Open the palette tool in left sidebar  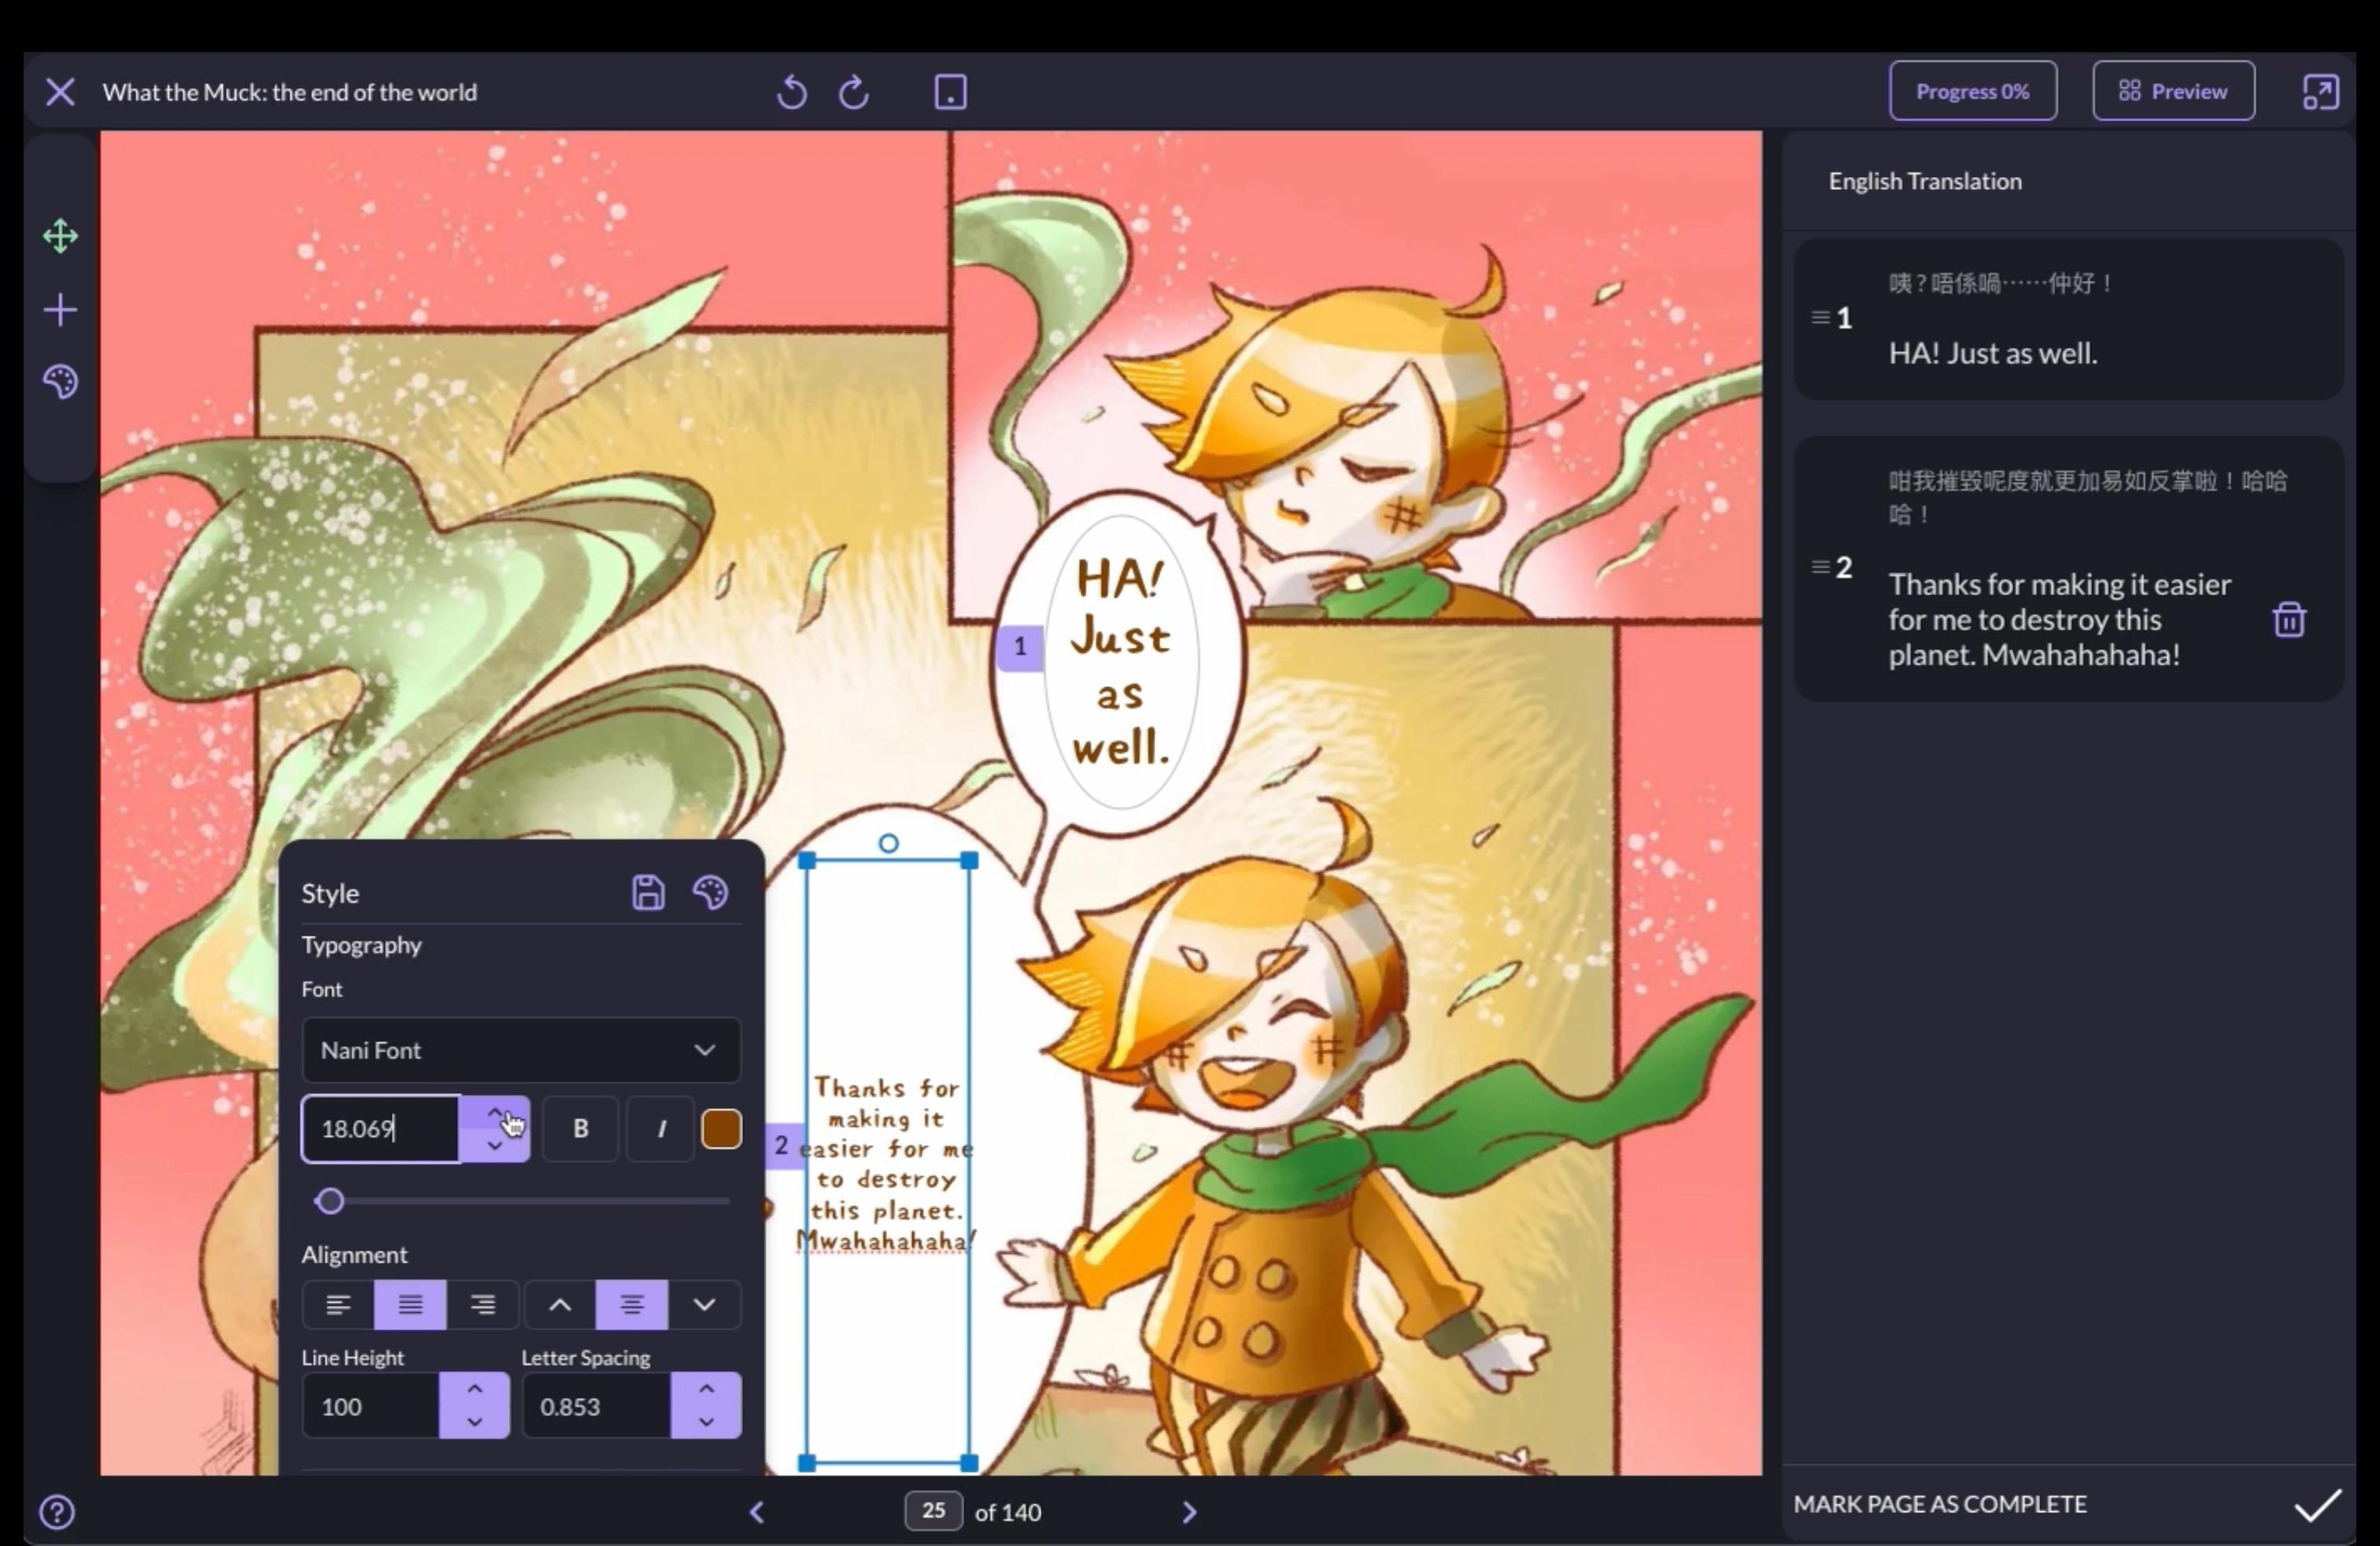pyautogui.click(x=60, y=381)
